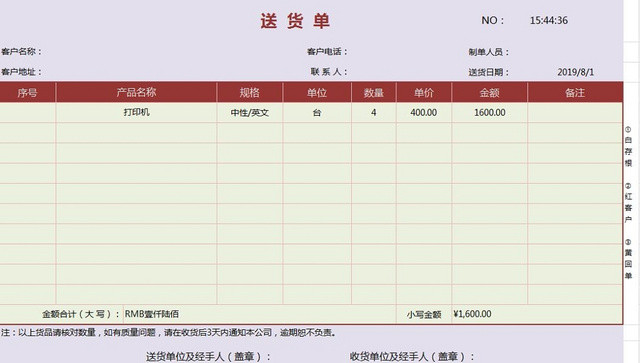This screenshot has width=640, height=363.
Task: Select the 备注 column header
Action: (575, 92)
